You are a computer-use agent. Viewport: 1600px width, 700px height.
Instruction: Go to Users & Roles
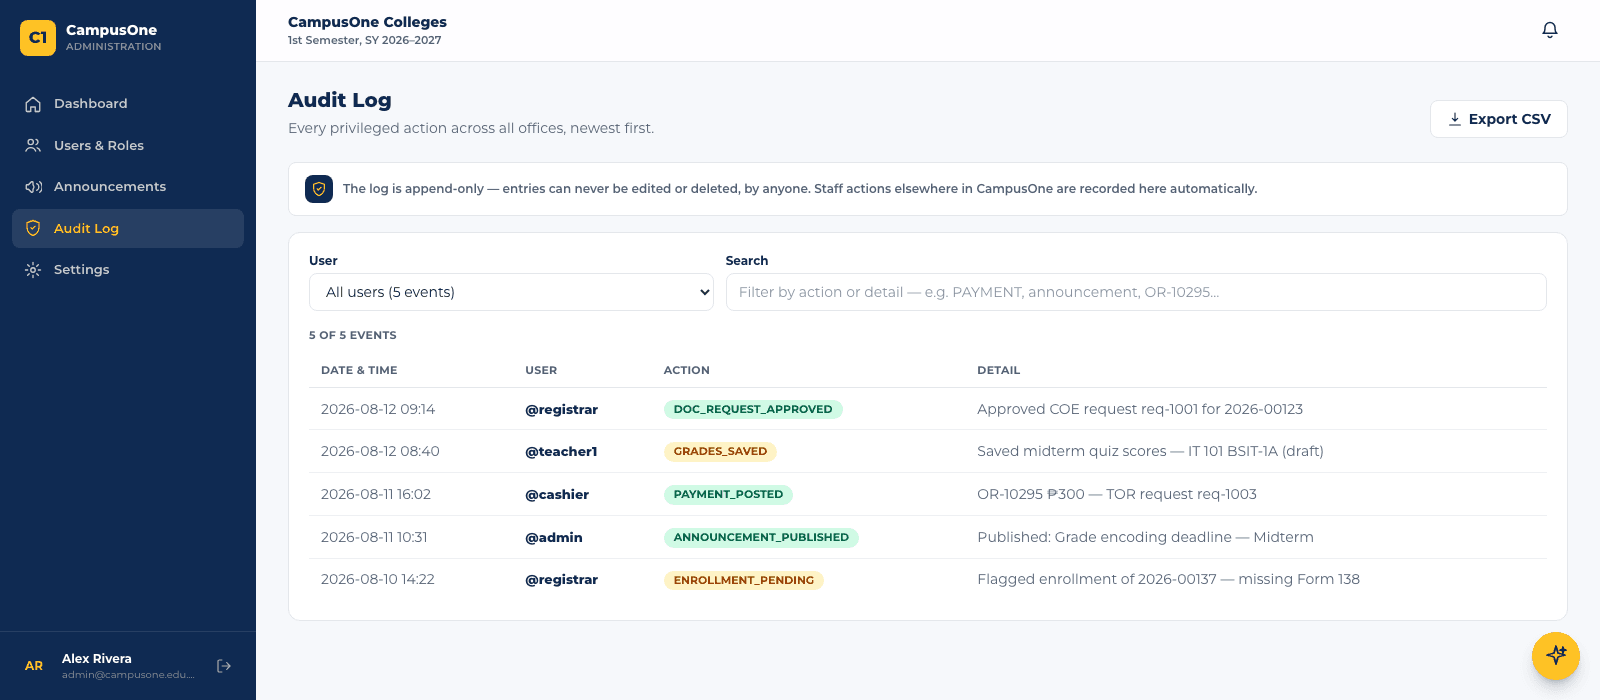point(128,145)
